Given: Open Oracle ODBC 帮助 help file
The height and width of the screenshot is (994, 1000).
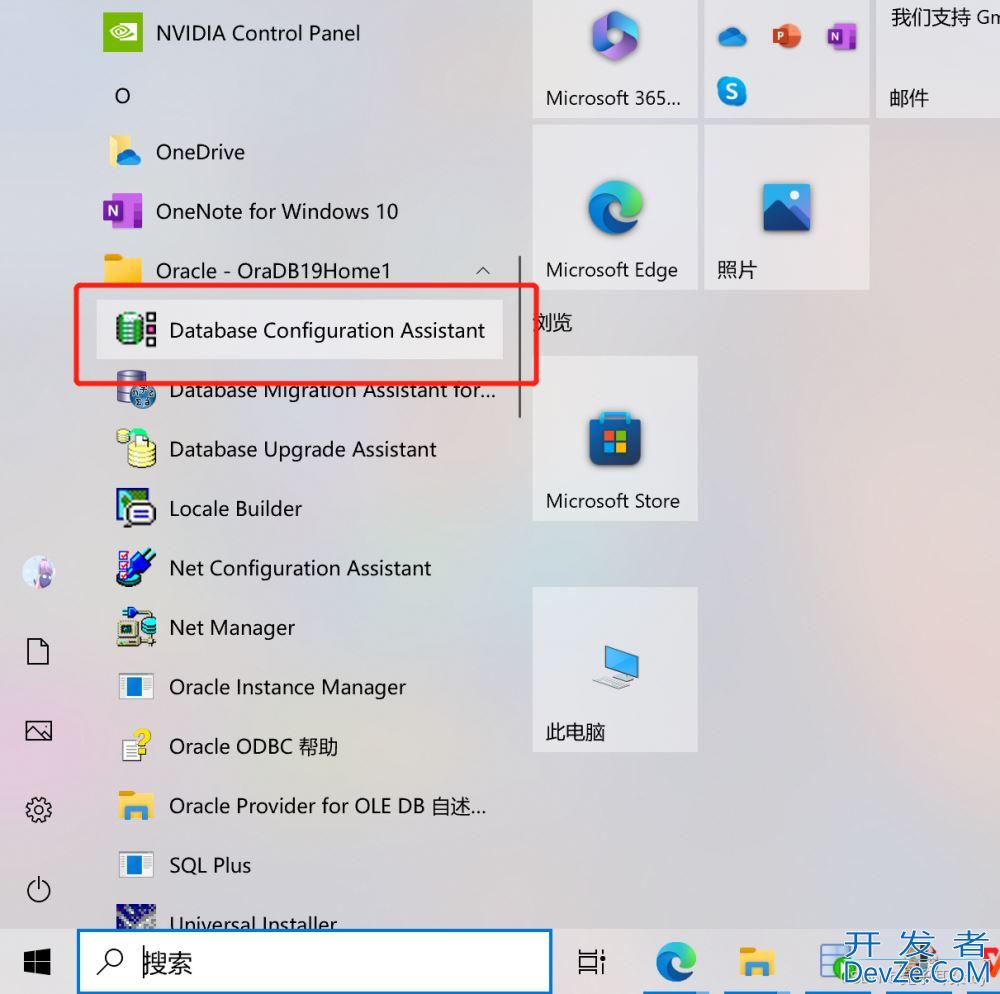Looking at the screenshot, I should (300, 746).
